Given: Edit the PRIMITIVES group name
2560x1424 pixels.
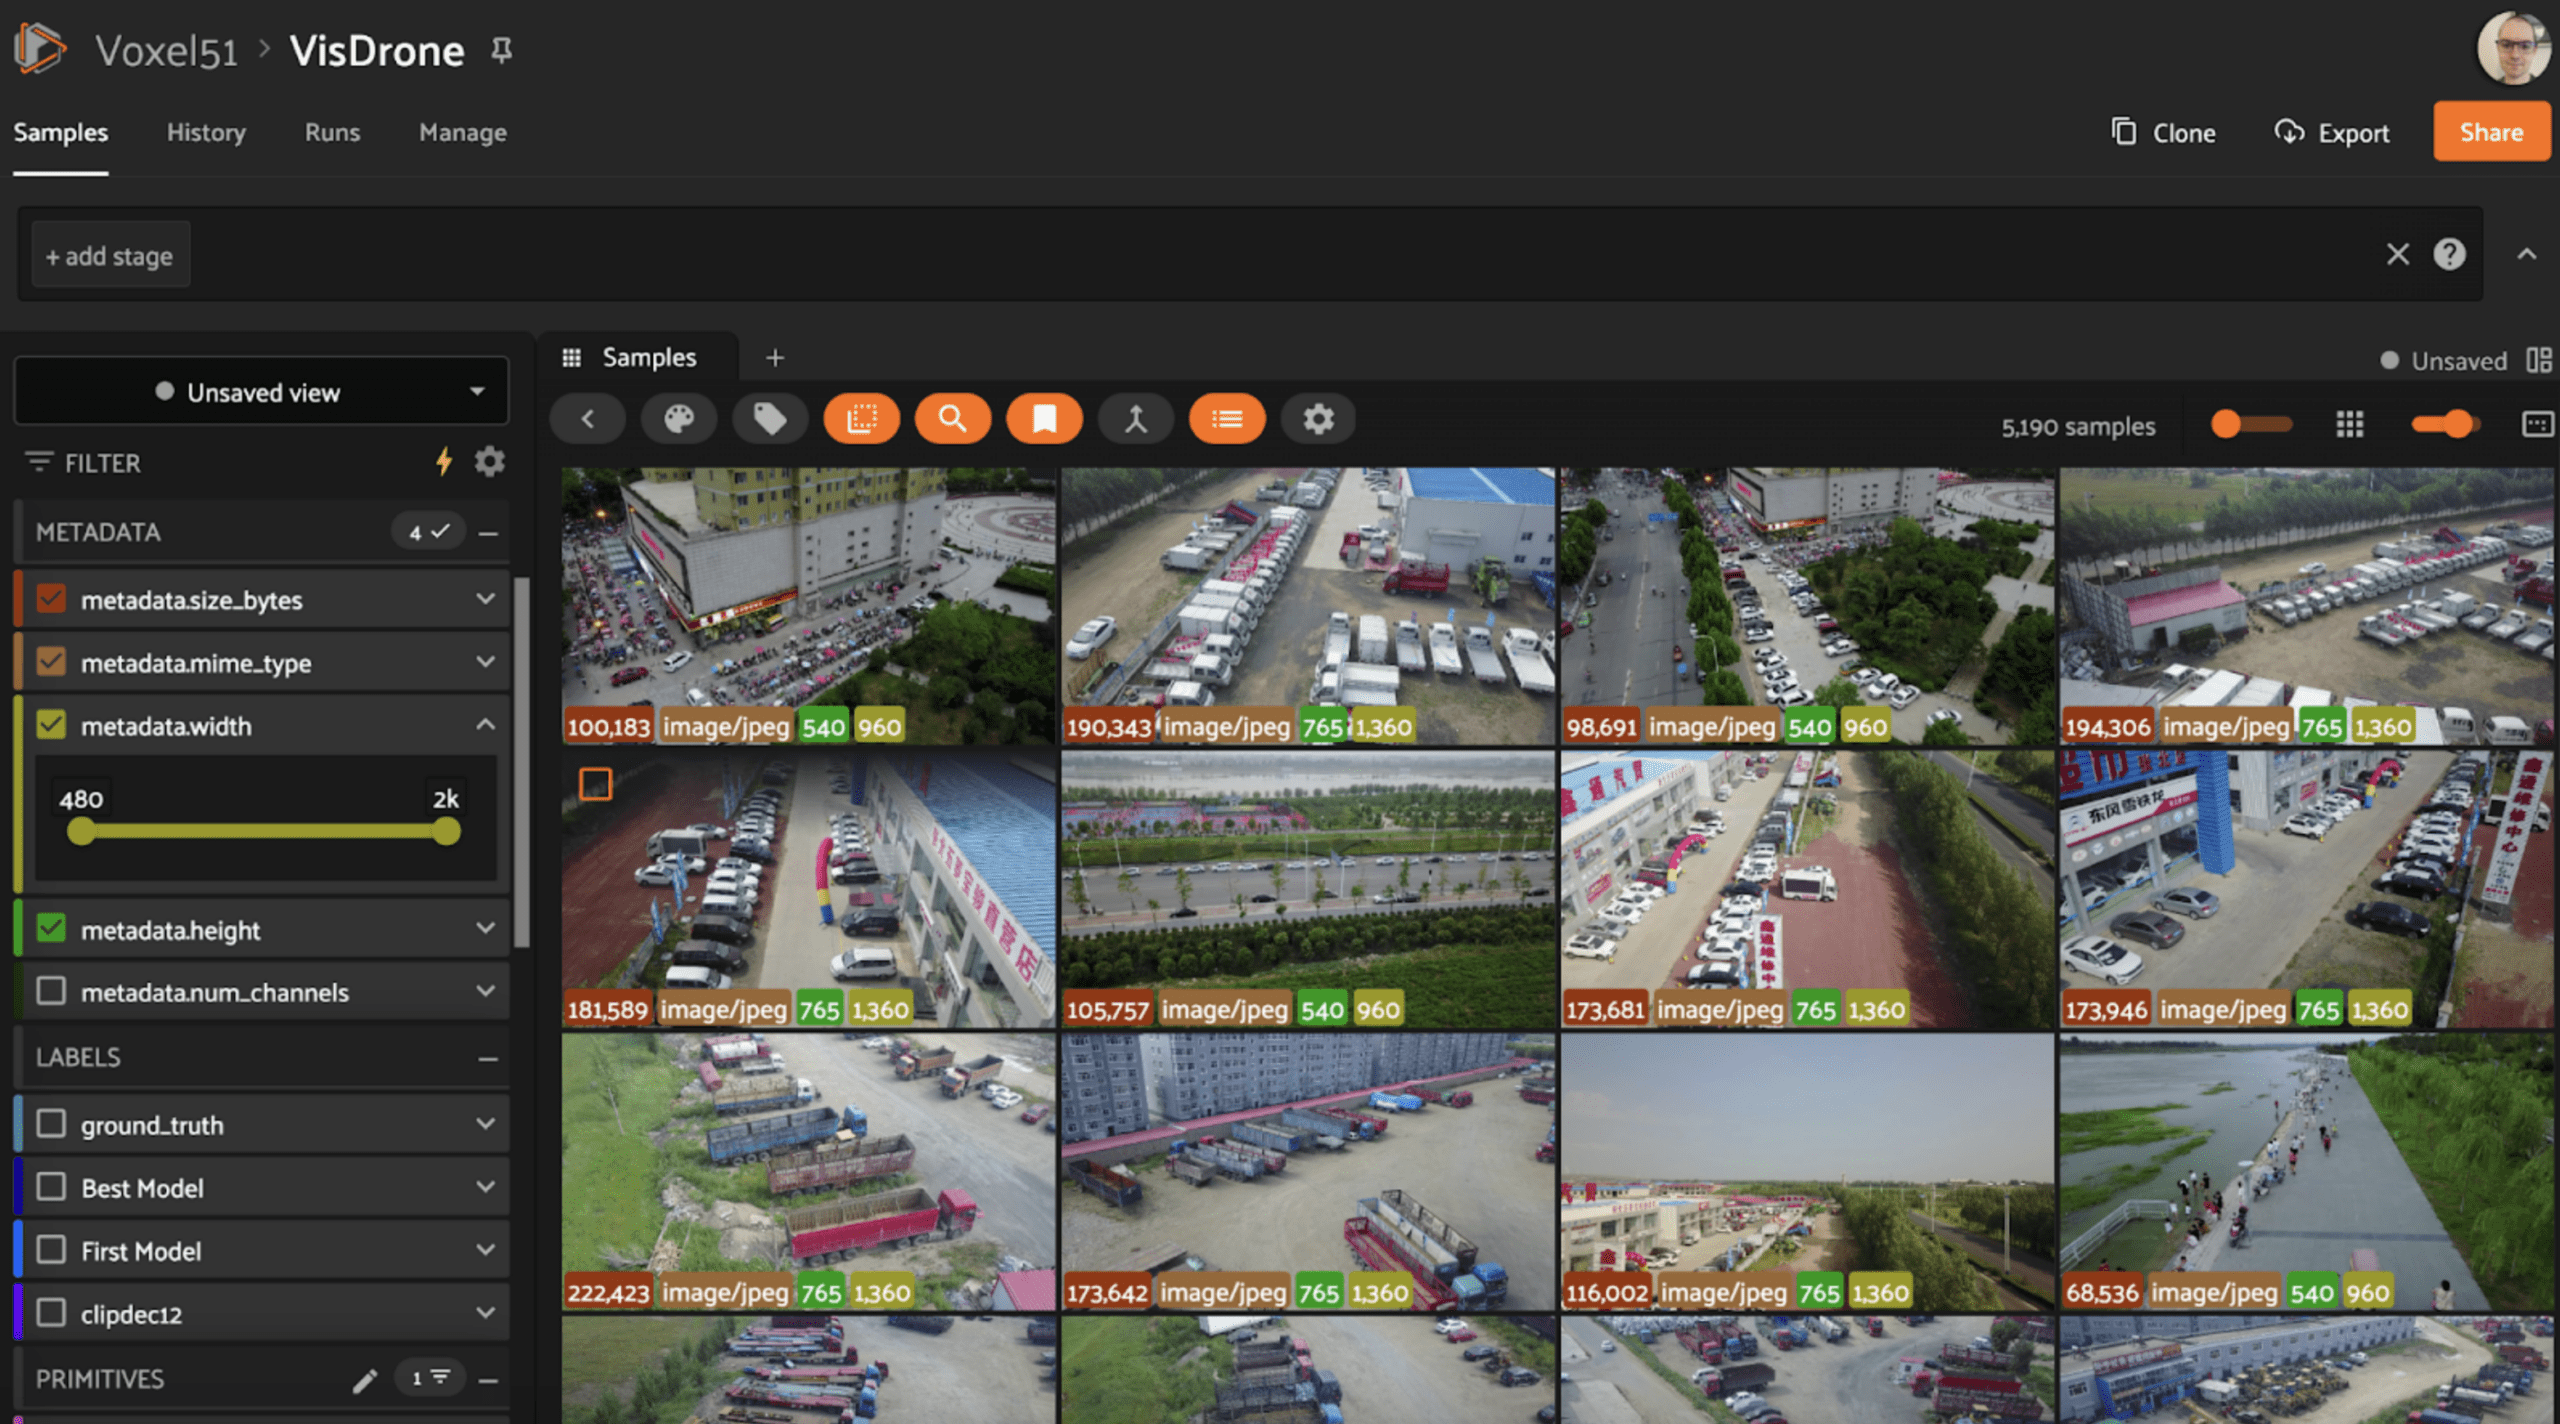Looking at the screenshot, I should (365, 1380).
